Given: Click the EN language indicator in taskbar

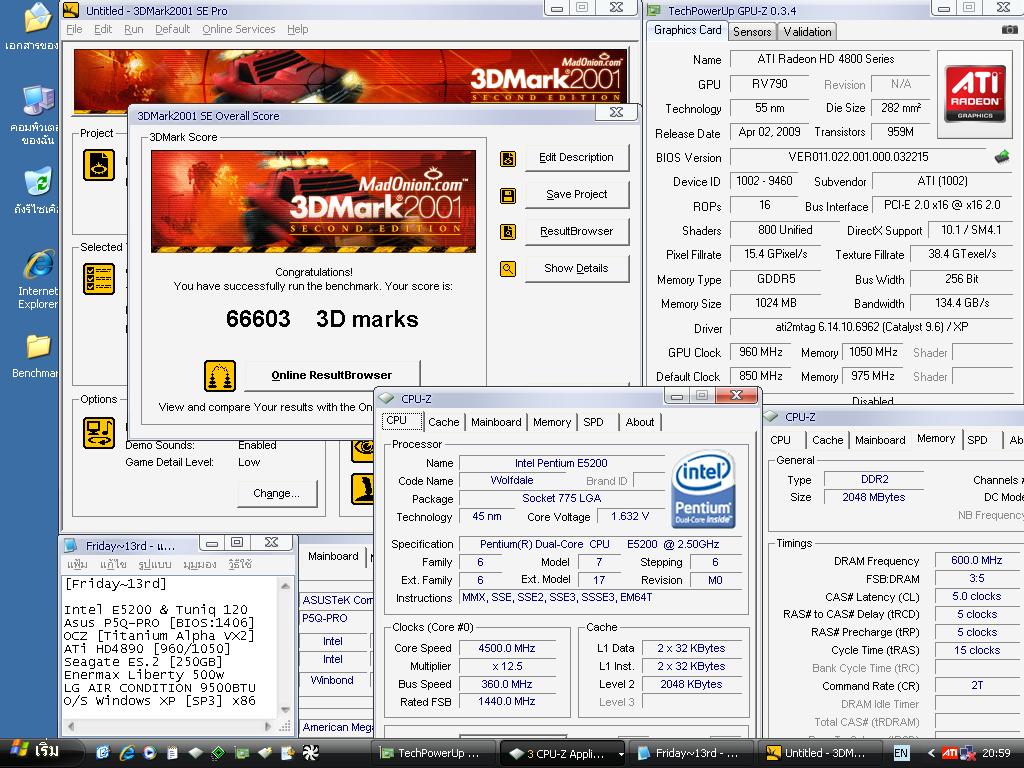Looking at the screenshot, I should click(x=901, y=753).
